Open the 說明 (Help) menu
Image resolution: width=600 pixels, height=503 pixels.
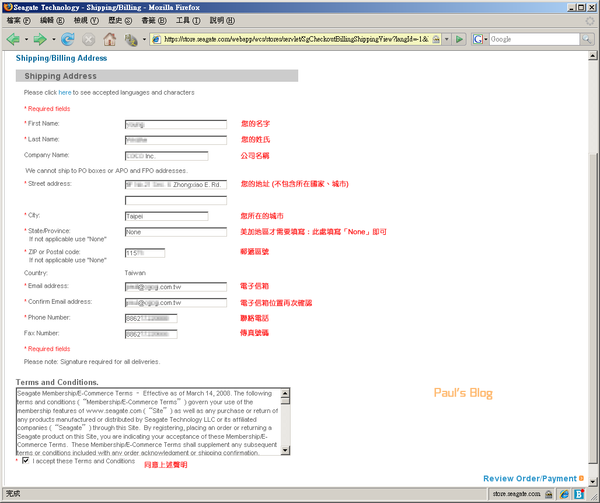(222, 21)
